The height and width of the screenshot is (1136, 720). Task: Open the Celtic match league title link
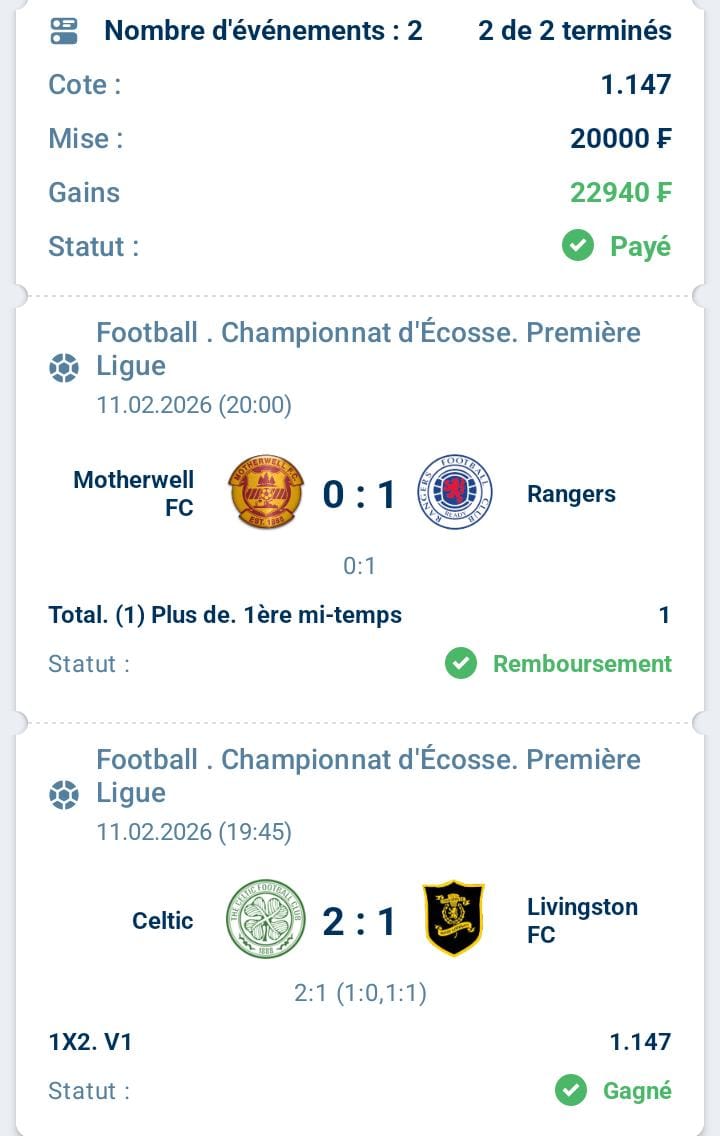point(368,776)
